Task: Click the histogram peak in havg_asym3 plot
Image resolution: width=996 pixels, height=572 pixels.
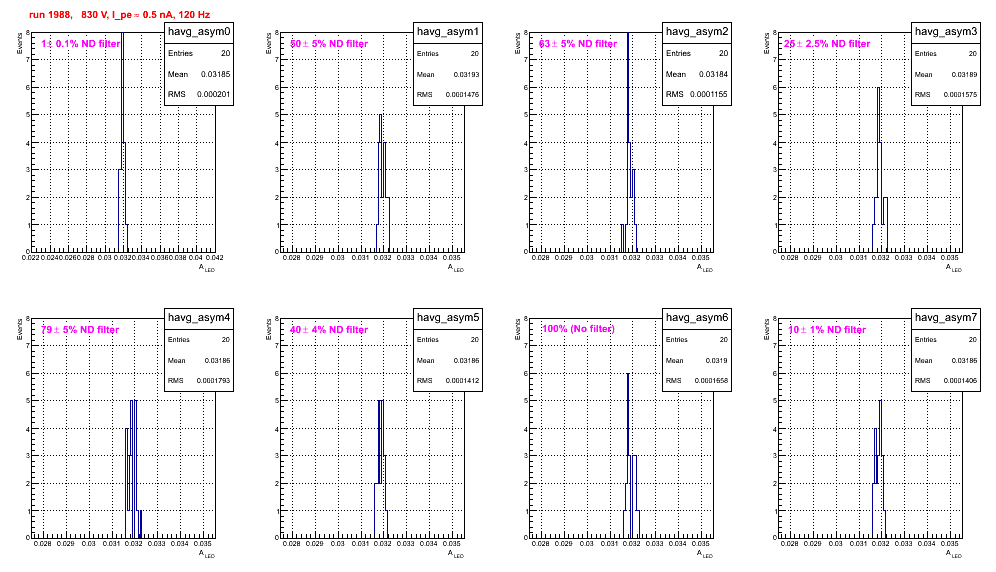Action: 878,88
